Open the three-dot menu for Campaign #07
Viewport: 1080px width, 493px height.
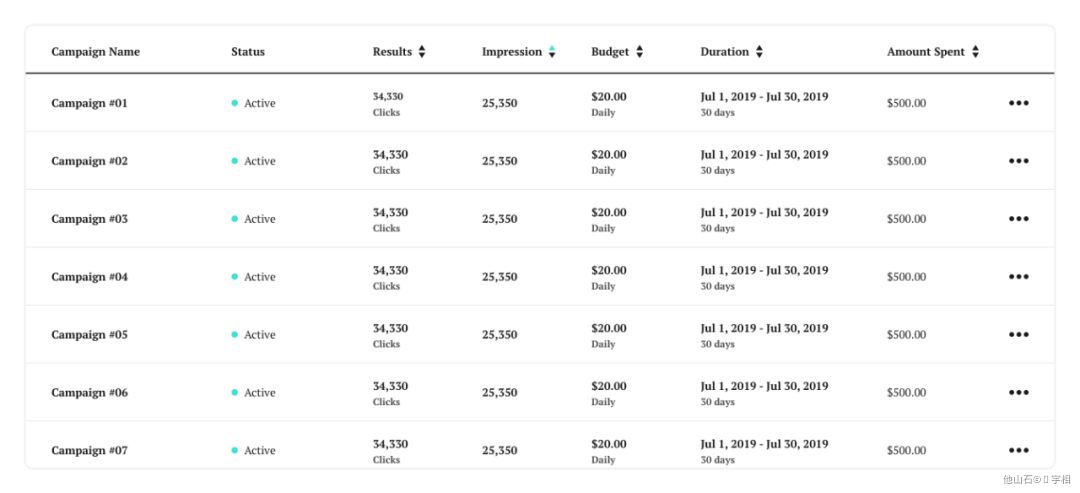1019,450
